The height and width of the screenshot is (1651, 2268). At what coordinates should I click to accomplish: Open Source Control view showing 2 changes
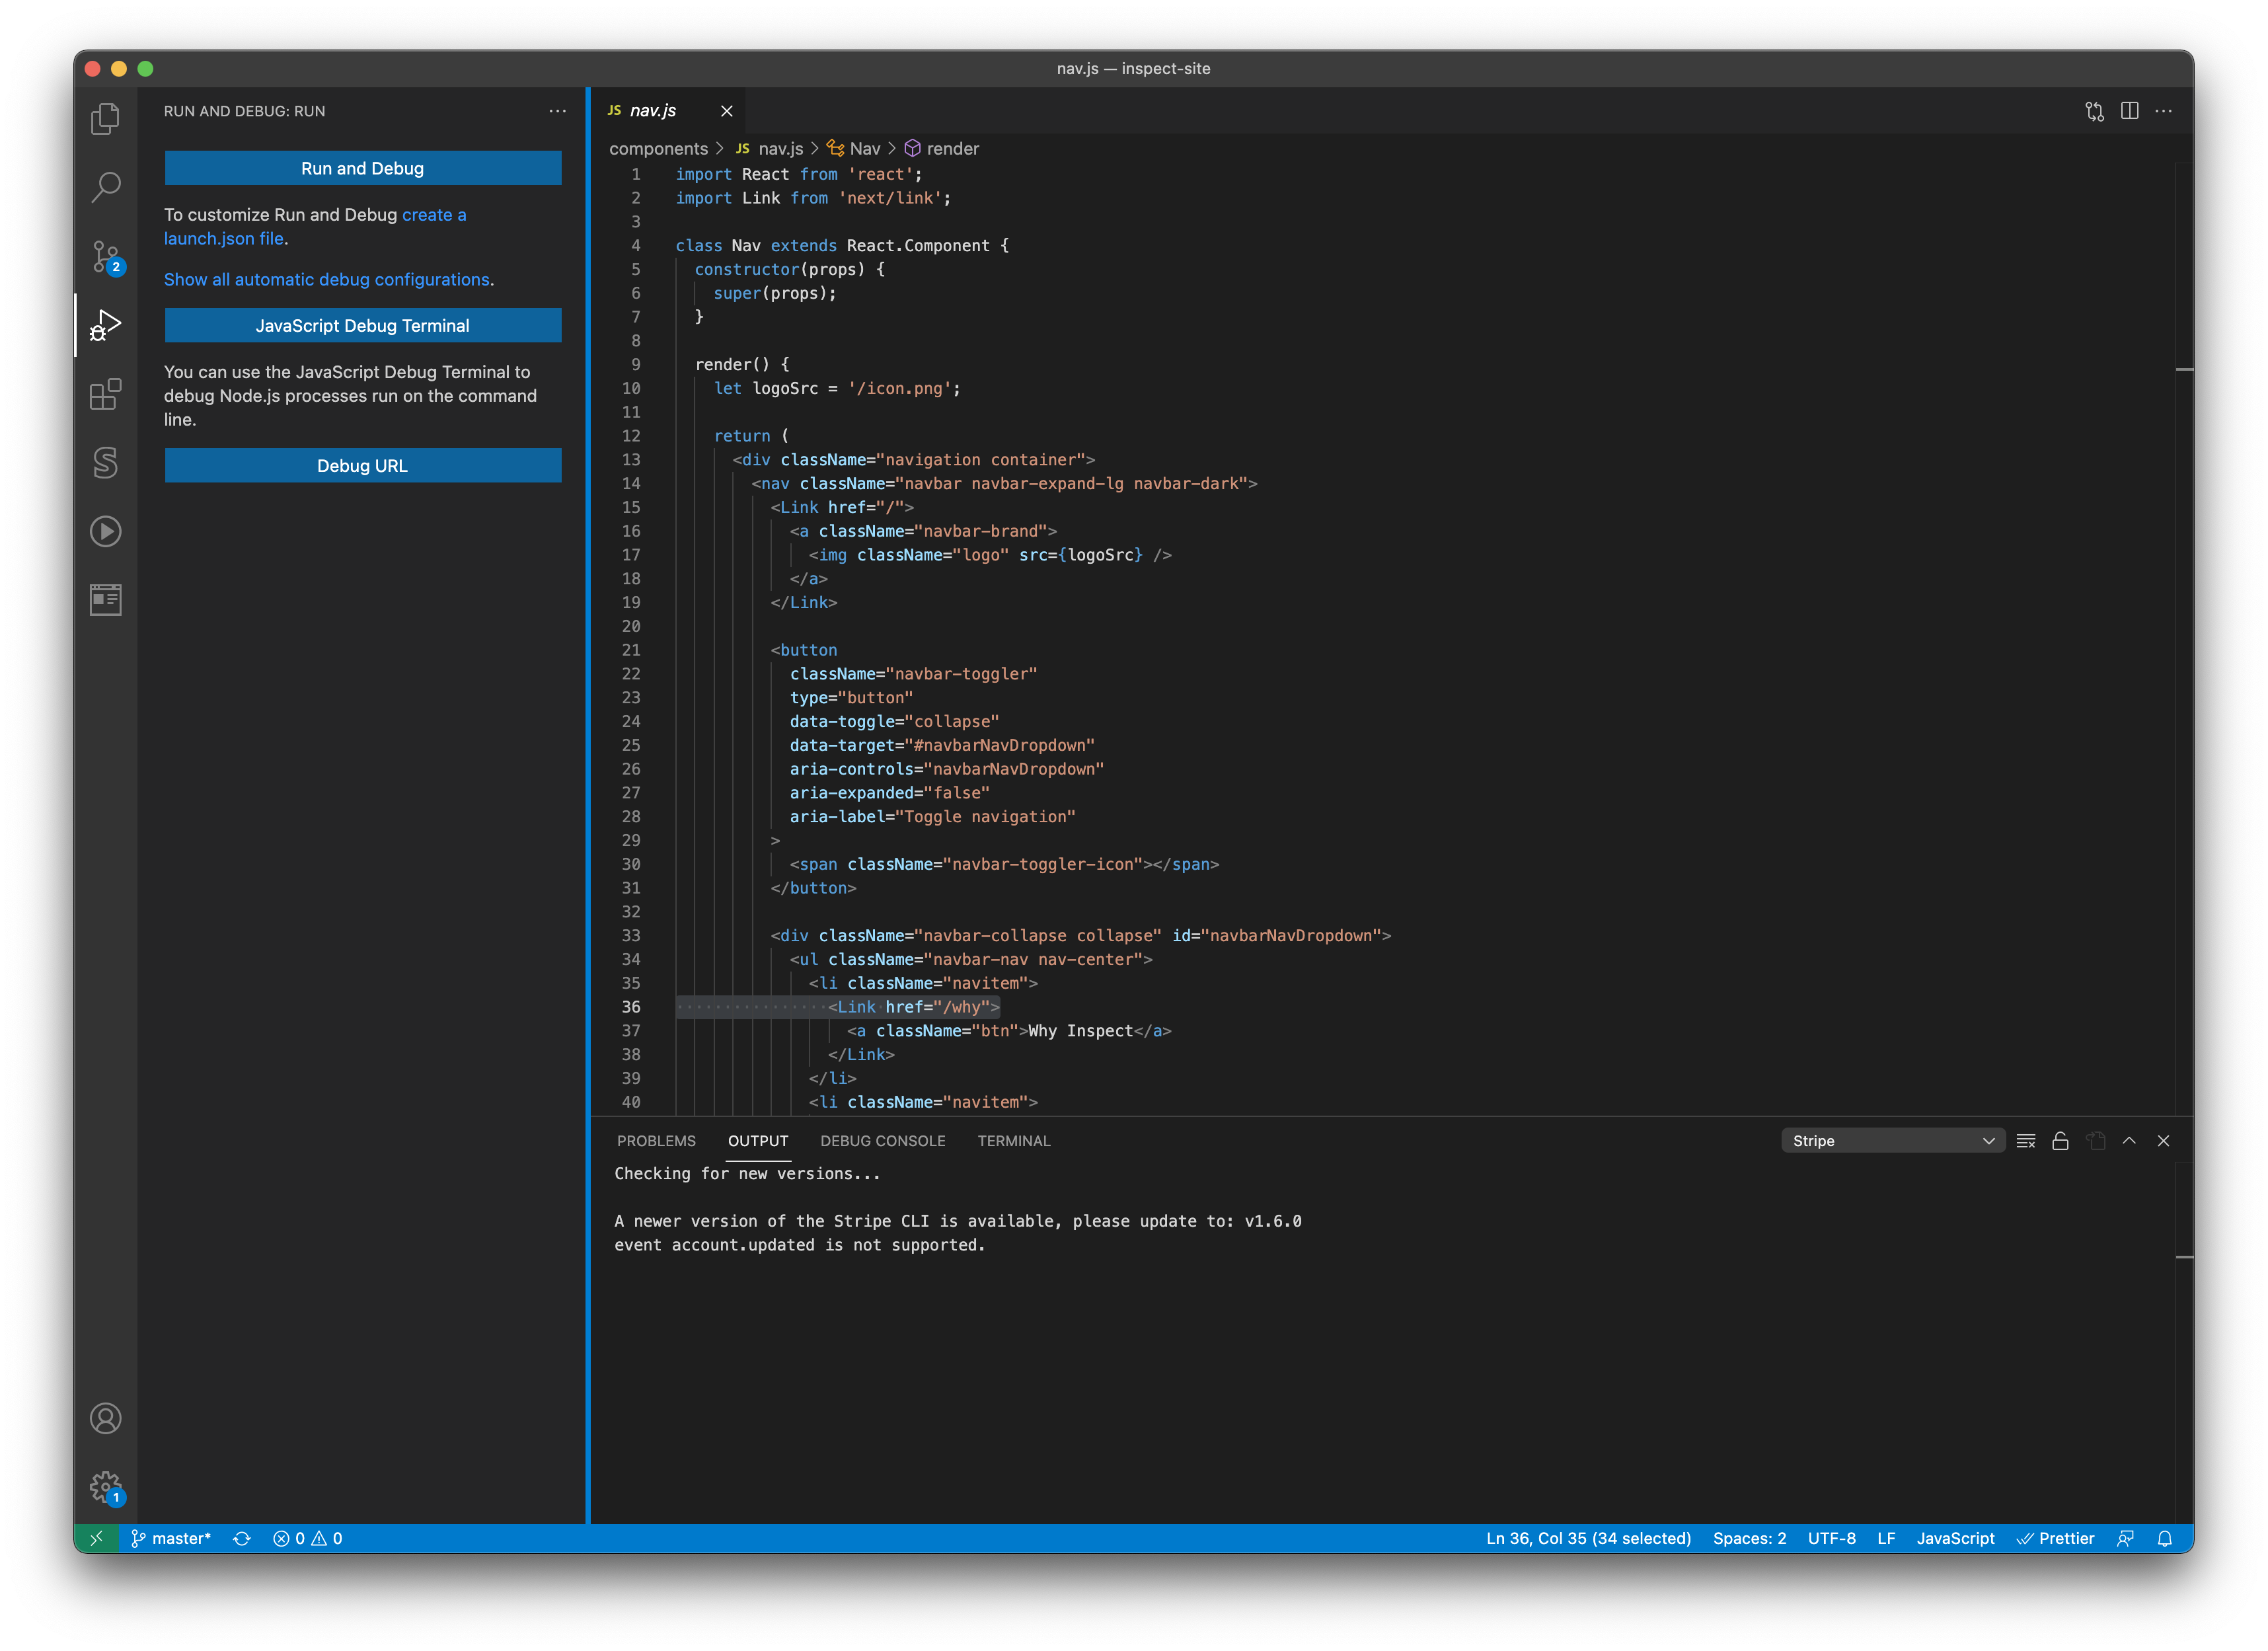[105, 257]
